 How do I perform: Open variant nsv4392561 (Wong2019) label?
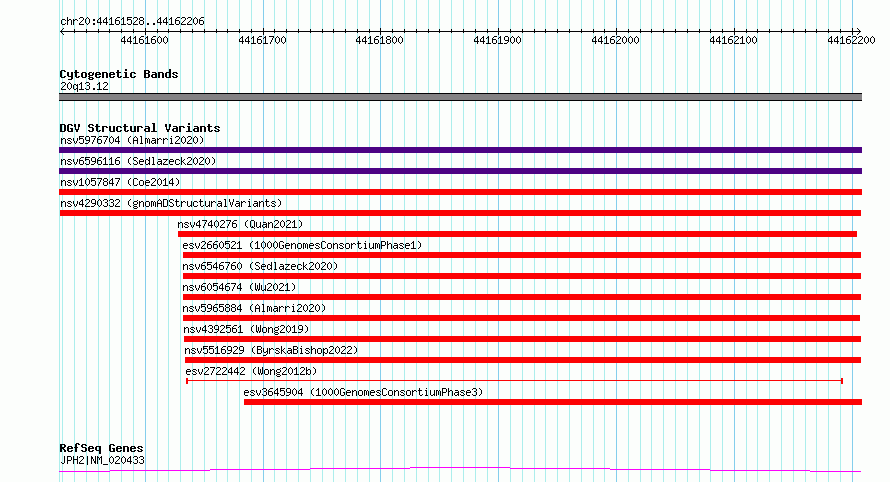tap(246, 329)
